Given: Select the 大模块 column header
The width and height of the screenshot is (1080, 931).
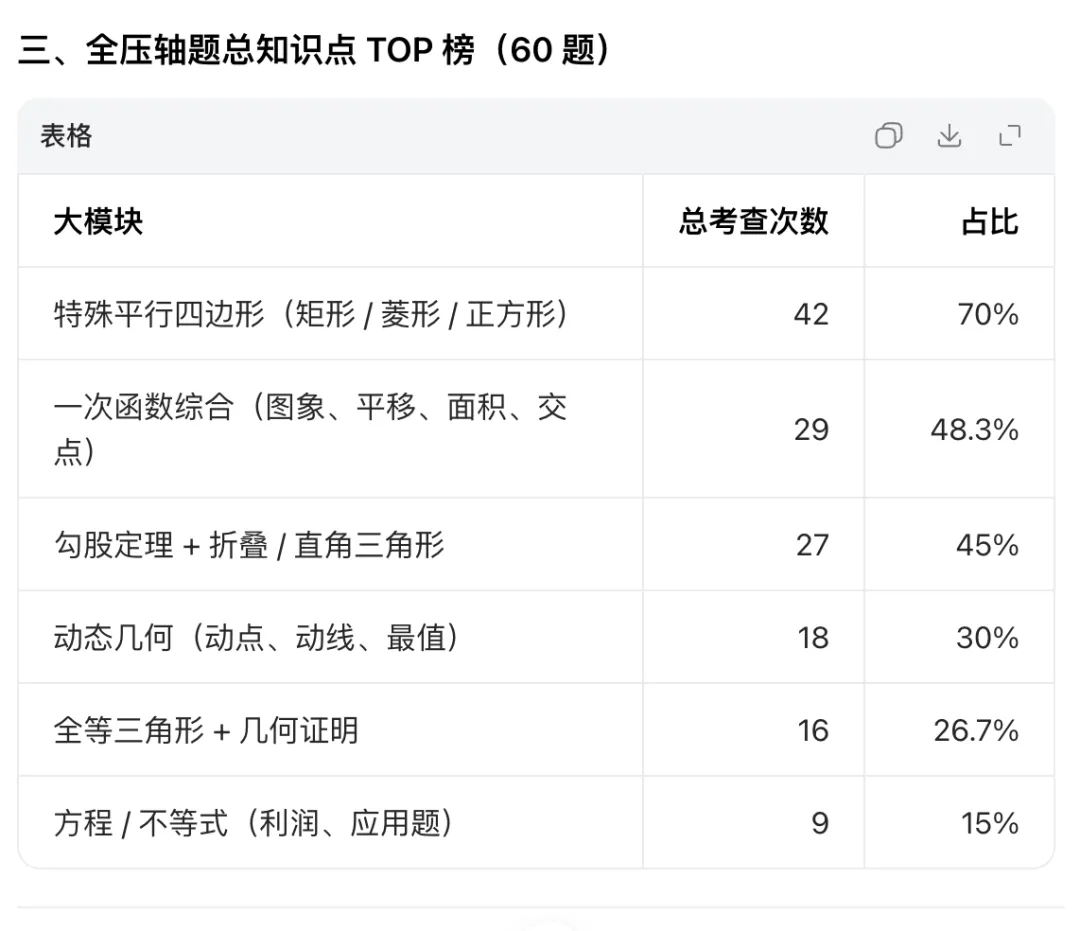Looking at the screenshot, I should [98, 222].
